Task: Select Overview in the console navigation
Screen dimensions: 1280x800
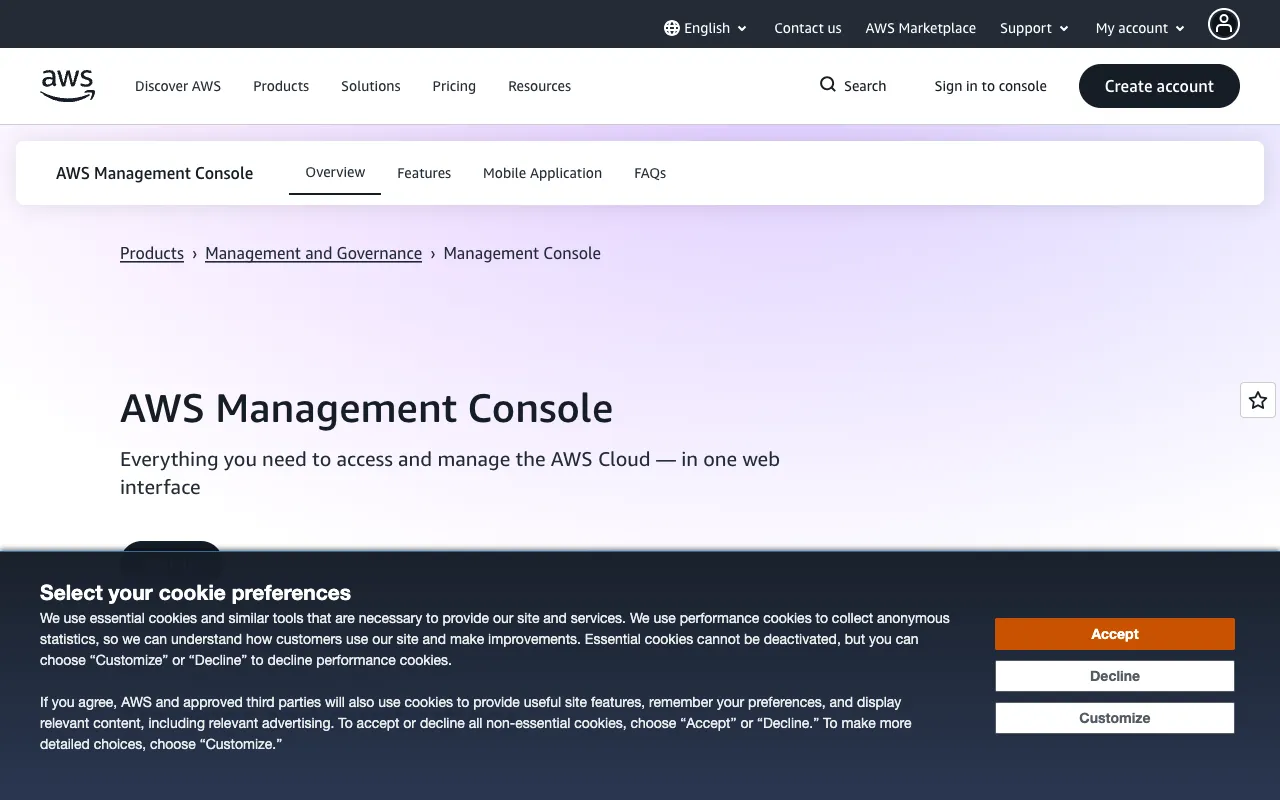Action: [334, 172]
